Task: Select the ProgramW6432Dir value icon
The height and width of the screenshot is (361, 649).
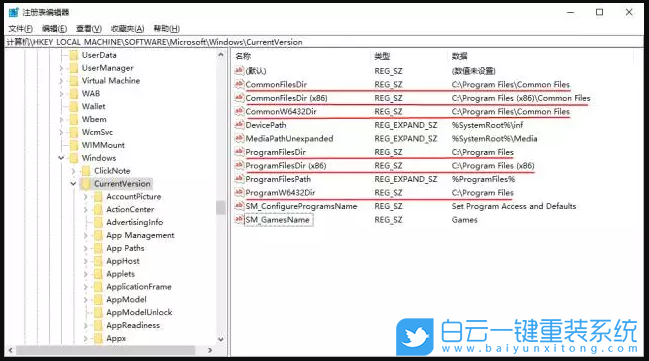Action: point(239,193)
